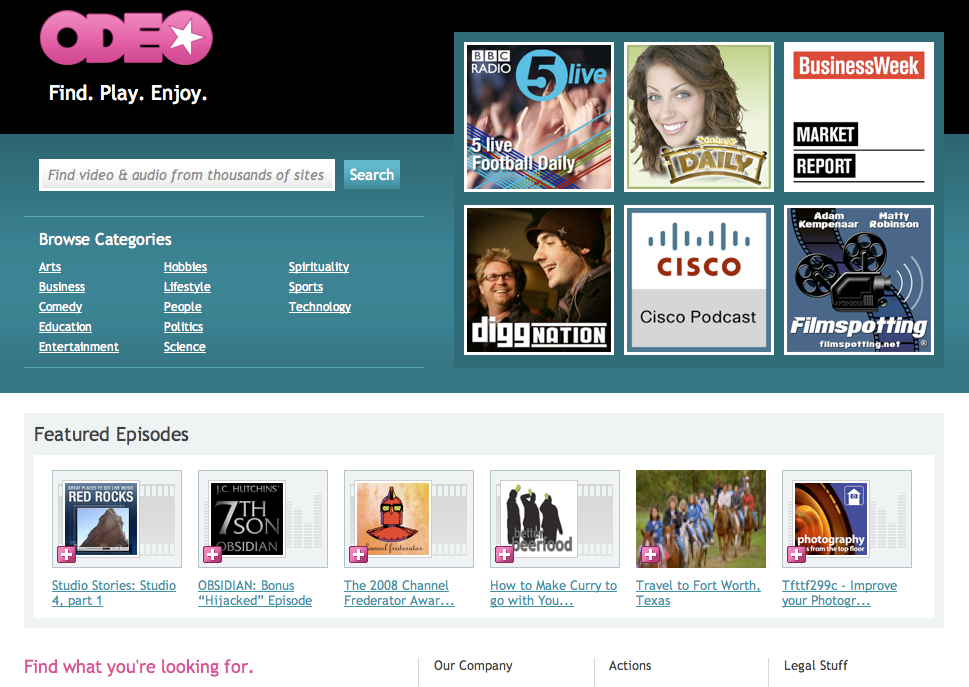The height and width of the screenshot is (687, 969).
Task: Open How to Make Curry link
Action: [553, 593]
